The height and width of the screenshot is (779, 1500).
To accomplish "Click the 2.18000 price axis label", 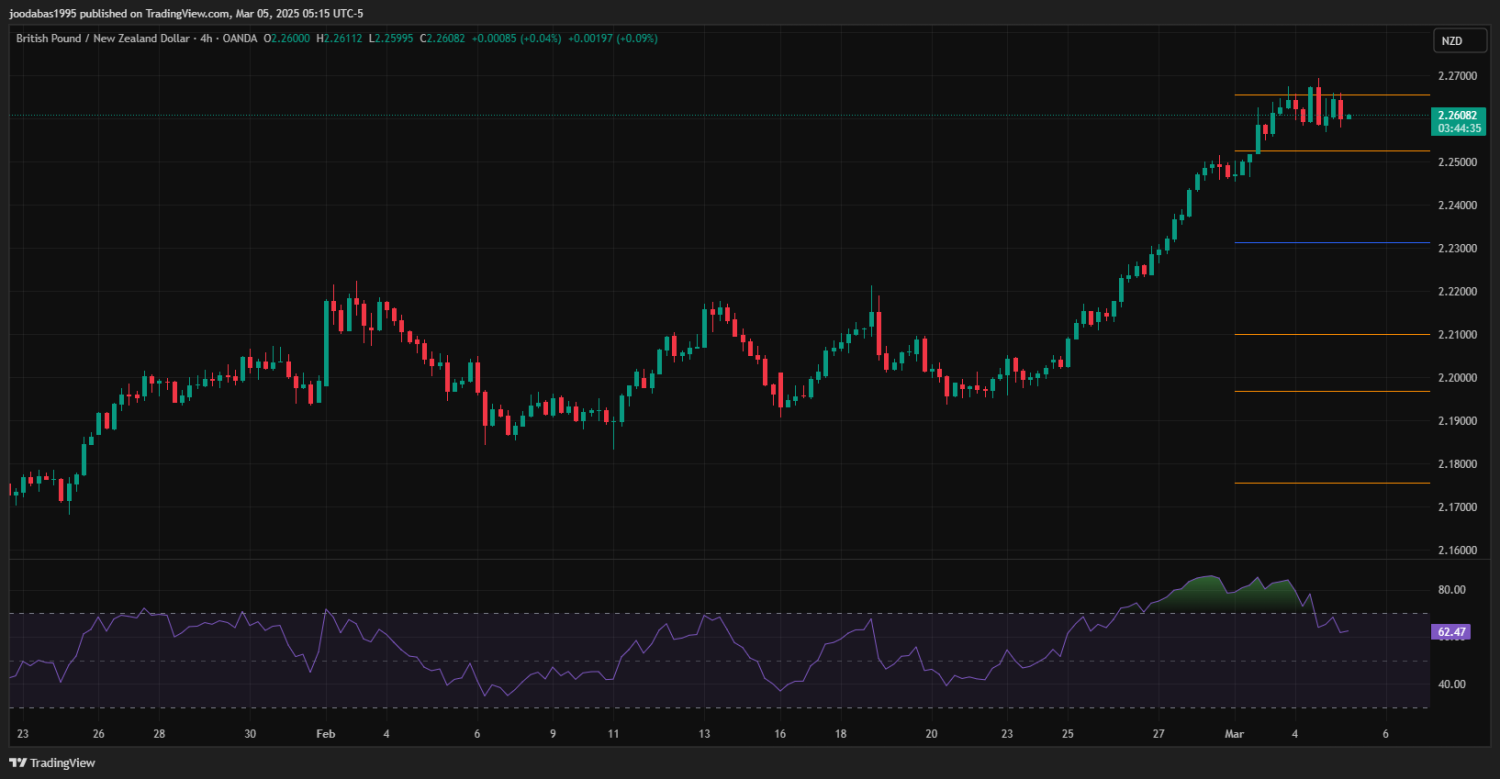I will (x=1458, y=464).
